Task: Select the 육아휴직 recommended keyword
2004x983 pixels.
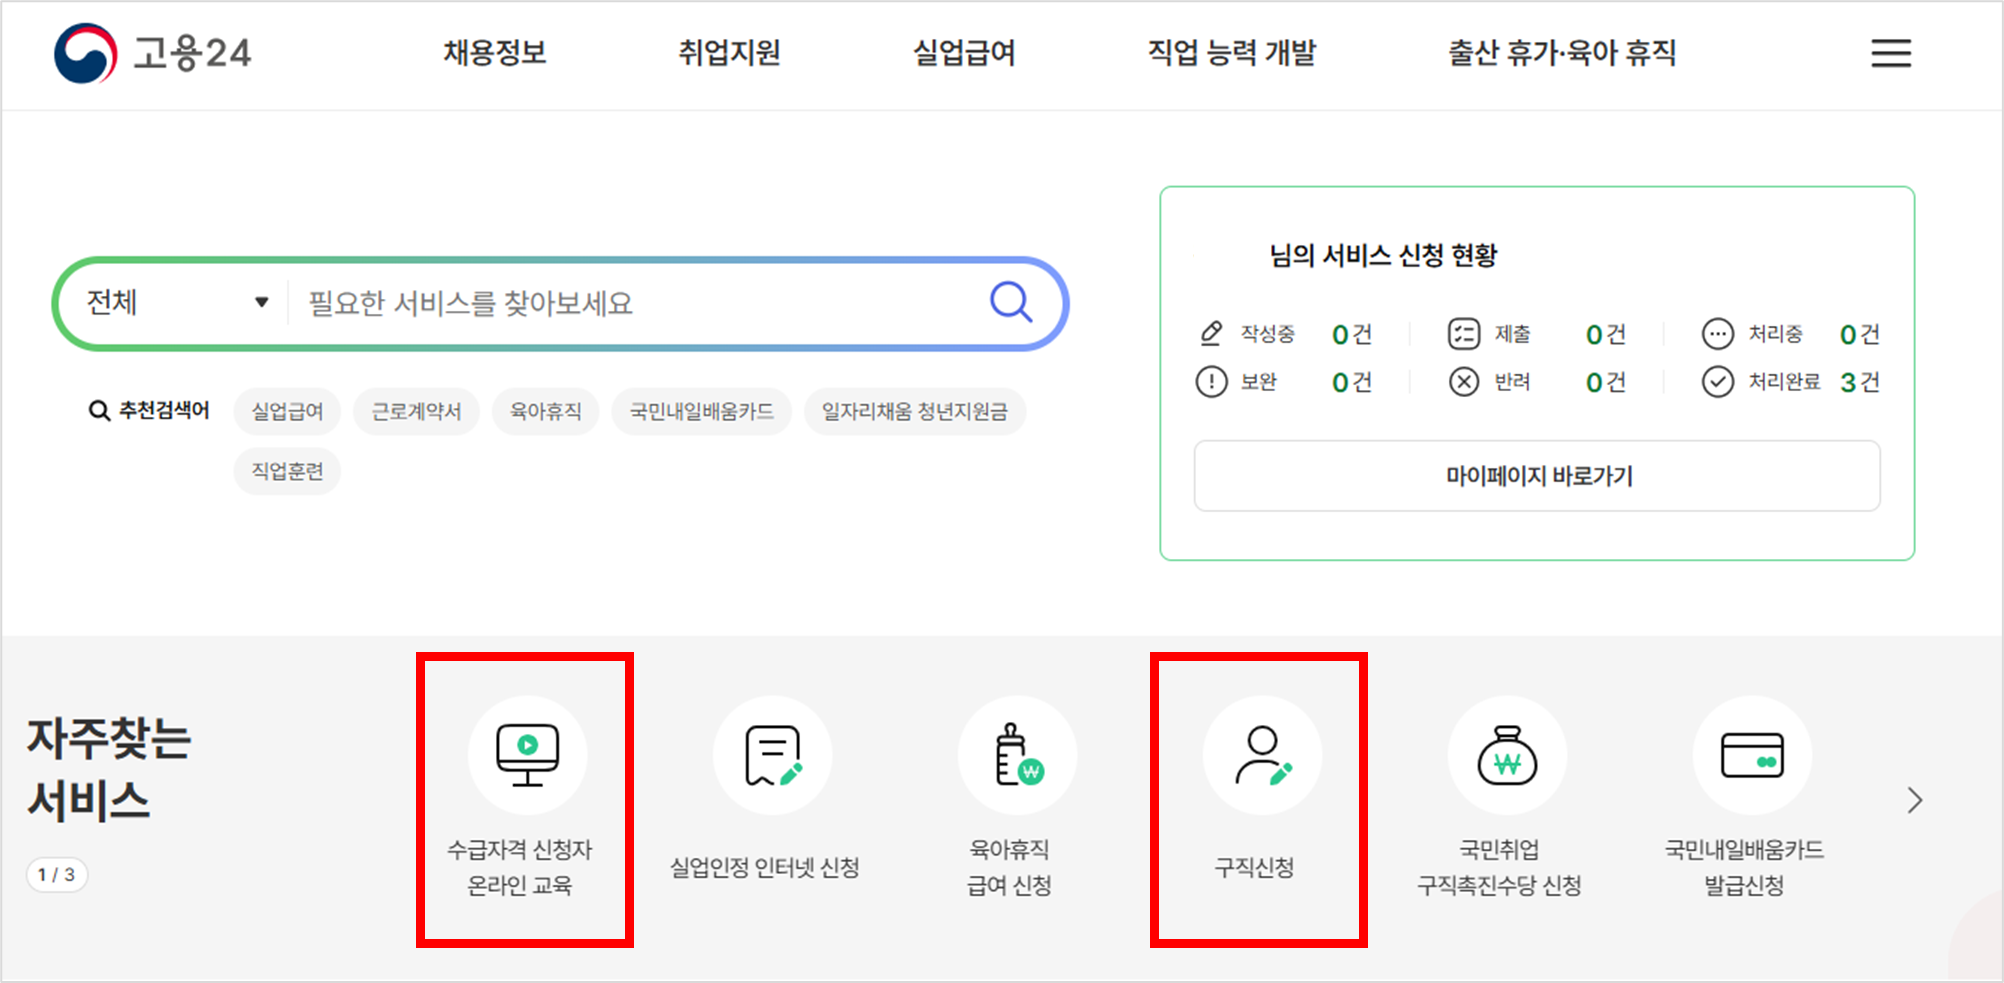Action: point(546,411)
